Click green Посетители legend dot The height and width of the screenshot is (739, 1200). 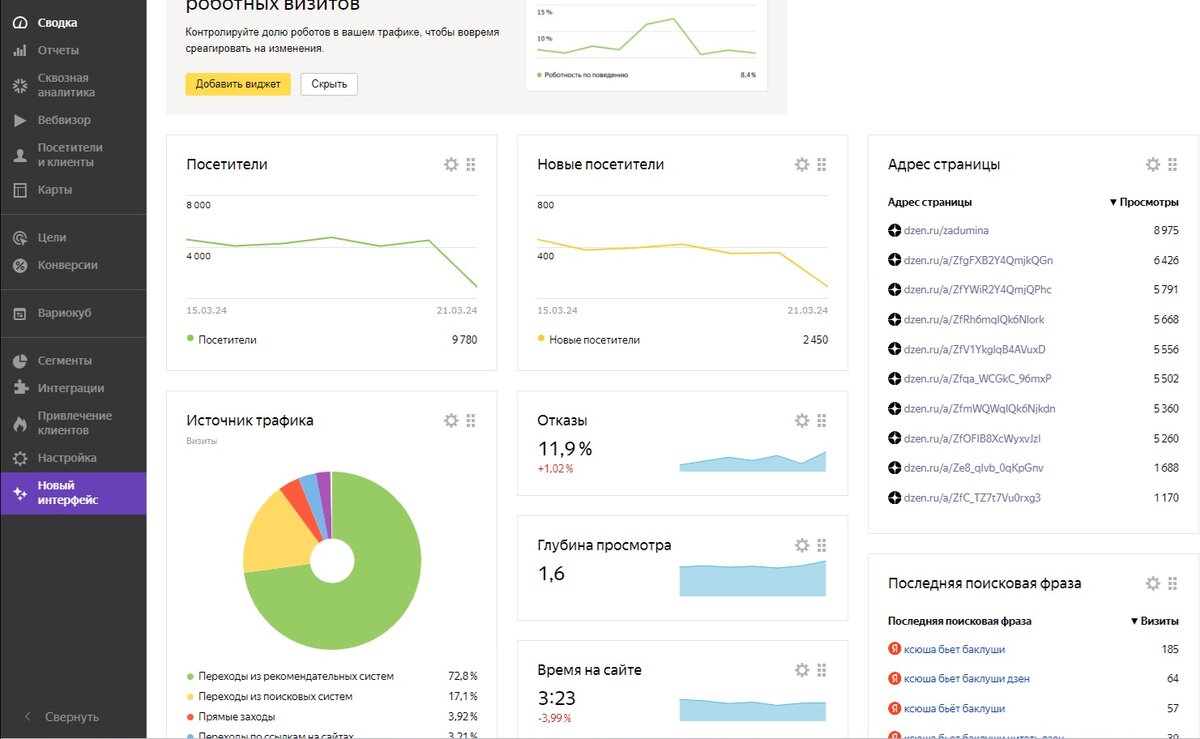(190, 339)
